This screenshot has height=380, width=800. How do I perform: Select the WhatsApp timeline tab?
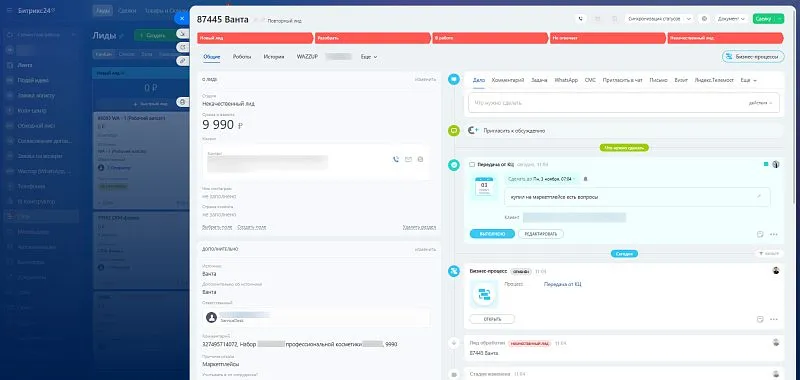[566, 81]
